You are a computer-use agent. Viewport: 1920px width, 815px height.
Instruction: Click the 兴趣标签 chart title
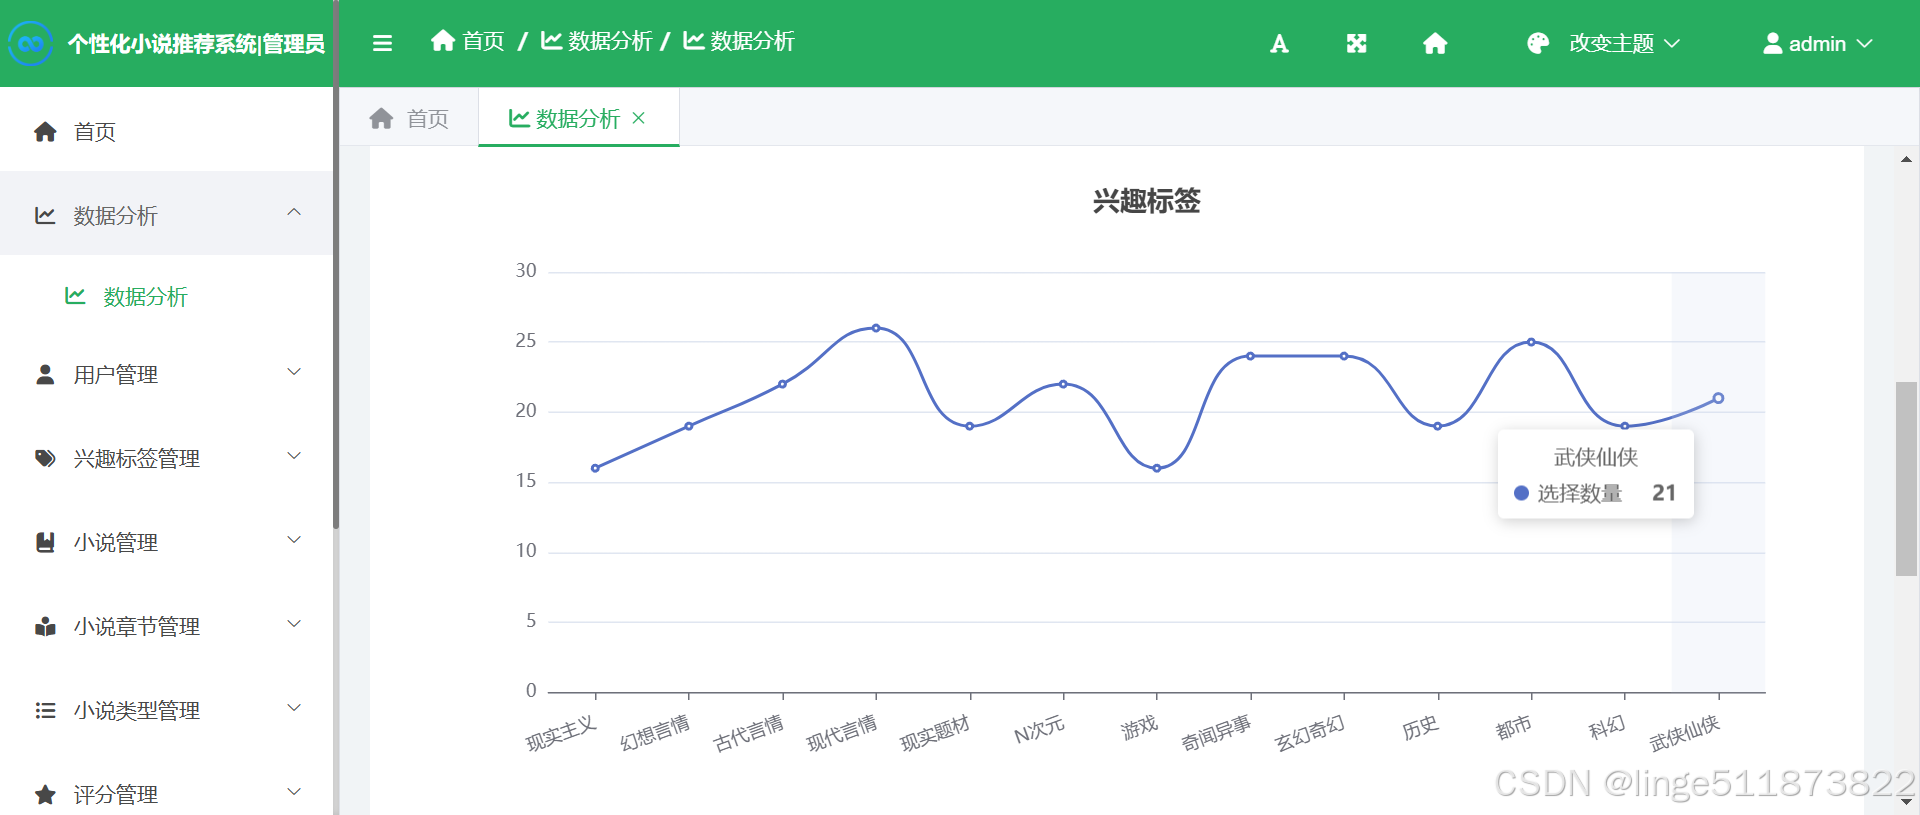(x=1146, y=201)
